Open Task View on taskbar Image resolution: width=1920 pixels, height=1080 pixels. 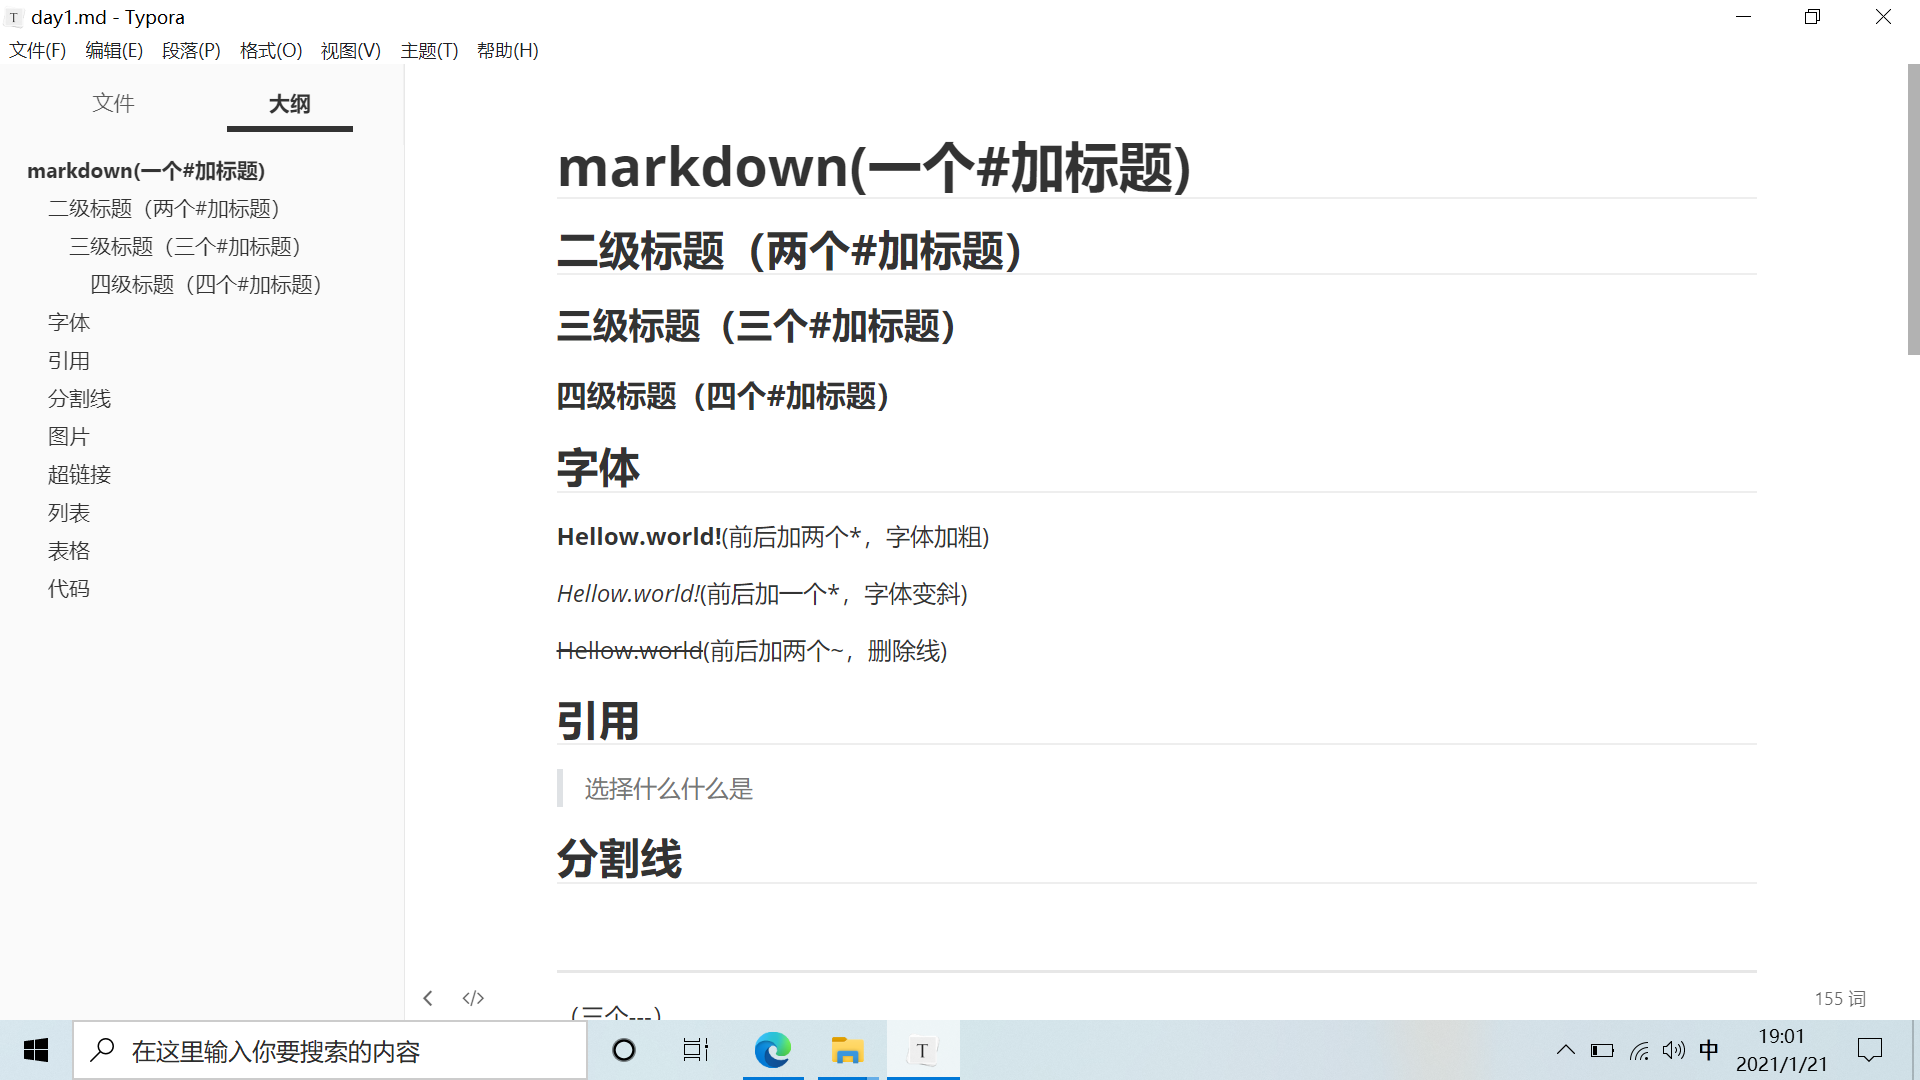point(695,1050)
